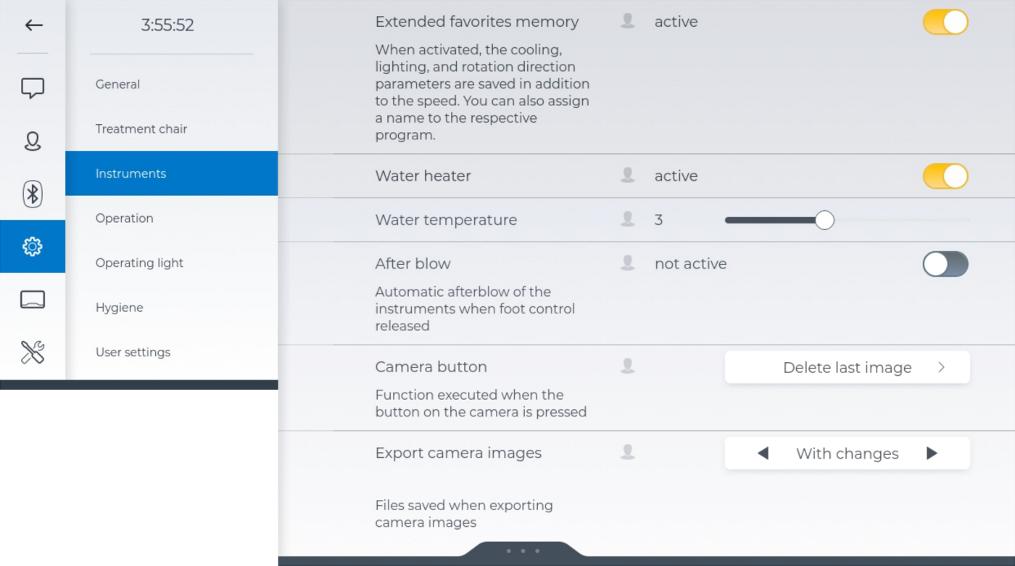Select Treatment chair in the menu

pyautogui.click(x=141, y=129)
